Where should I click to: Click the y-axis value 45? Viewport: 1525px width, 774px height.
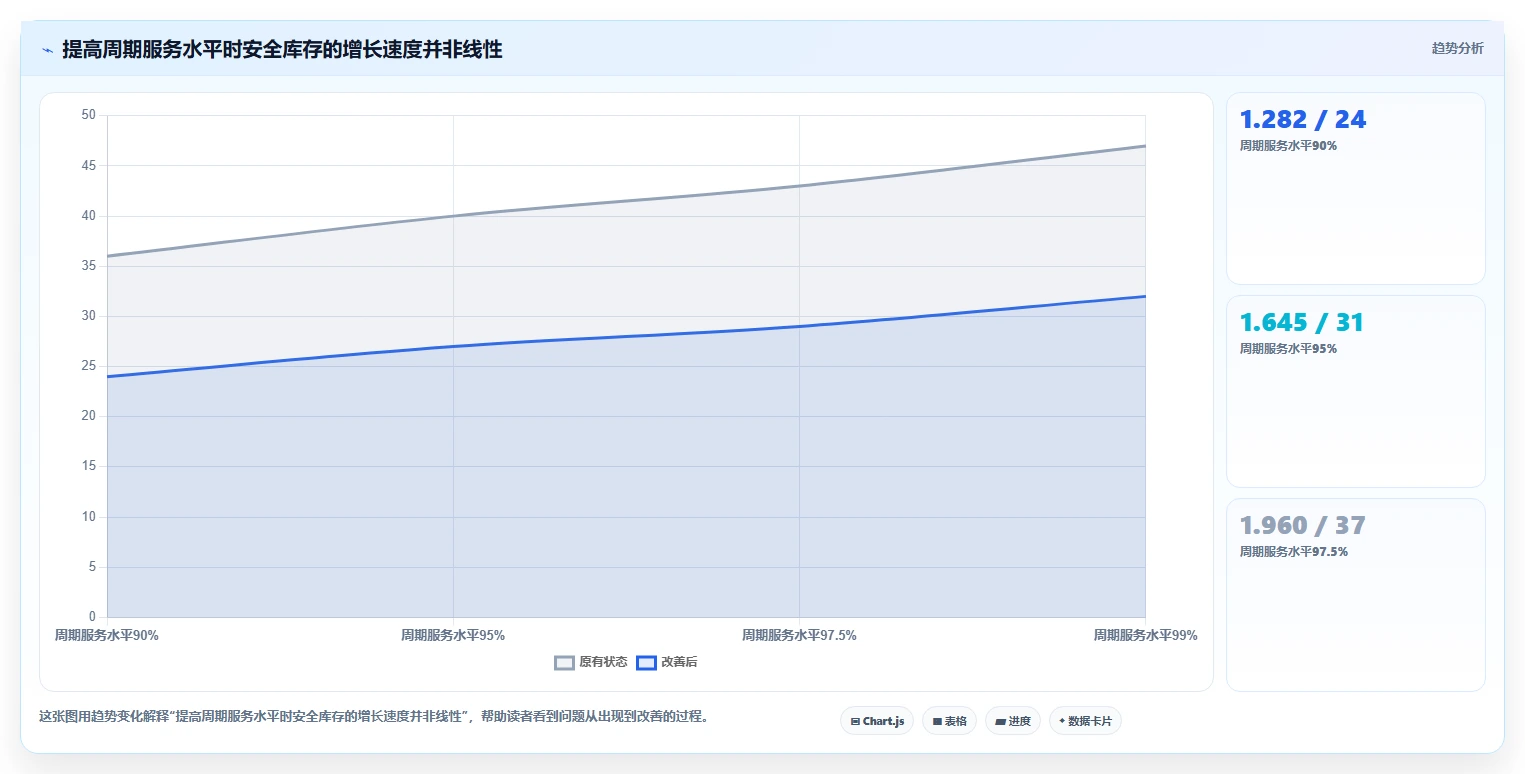[x=88, y=165]
